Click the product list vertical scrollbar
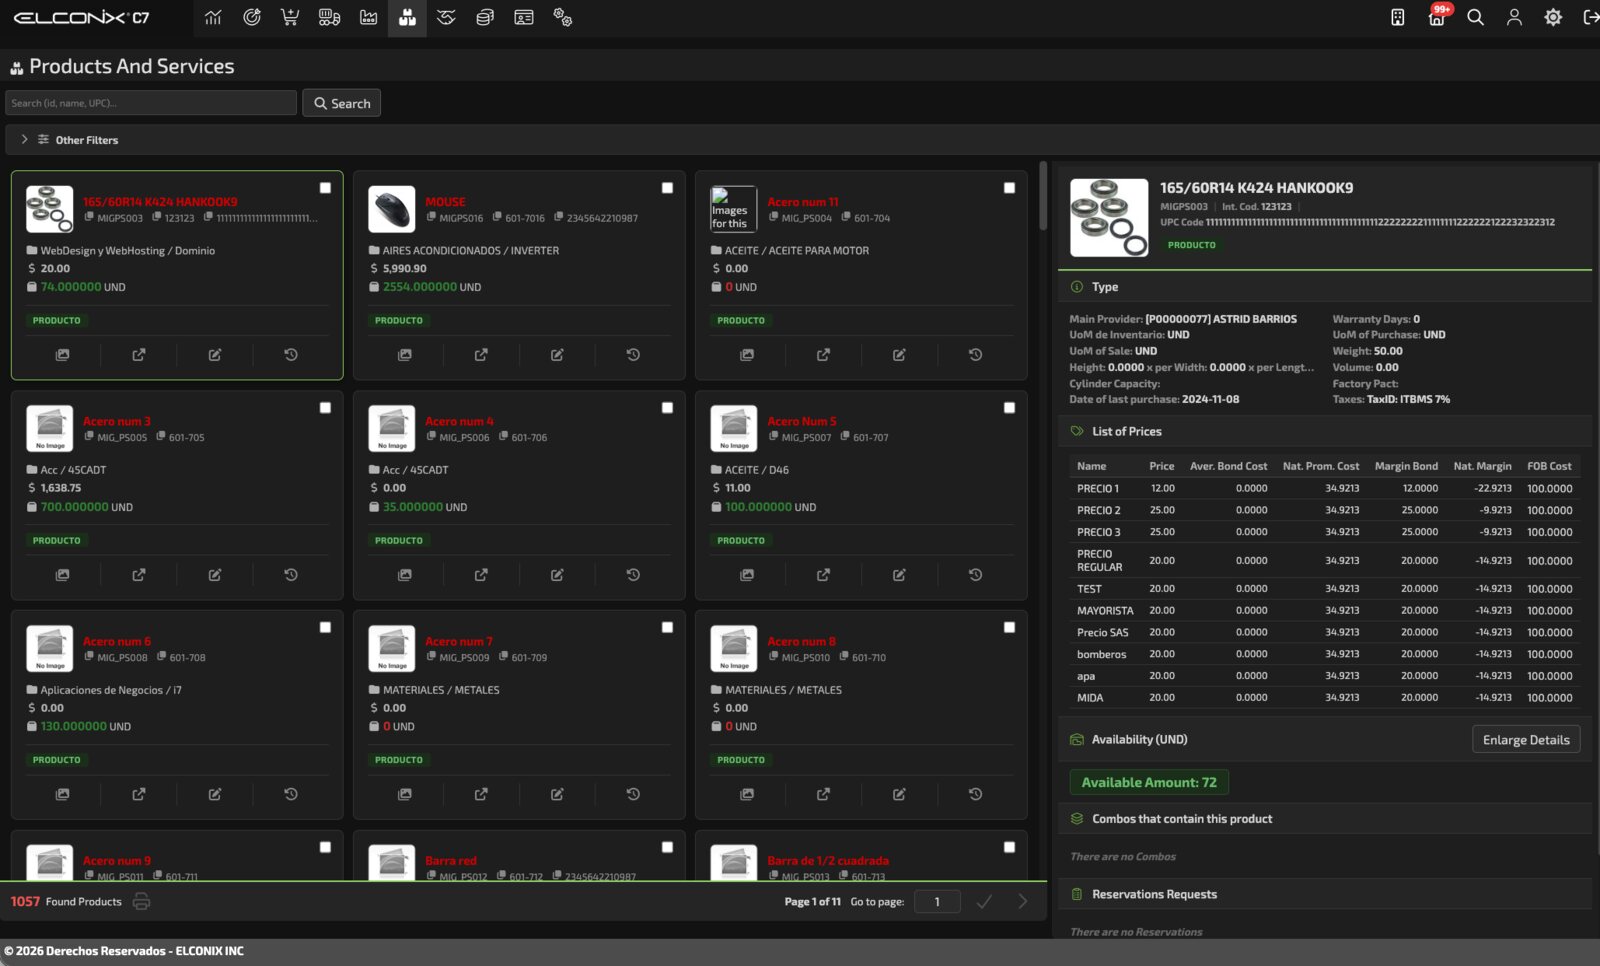 click(1043, 196)
